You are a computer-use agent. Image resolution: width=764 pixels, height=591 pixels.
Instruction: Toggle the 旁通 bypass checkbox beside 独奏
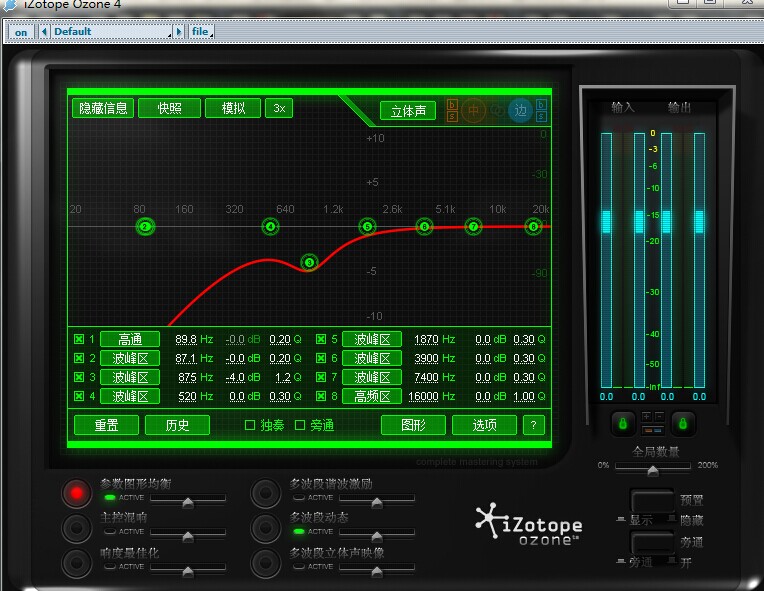300,425
